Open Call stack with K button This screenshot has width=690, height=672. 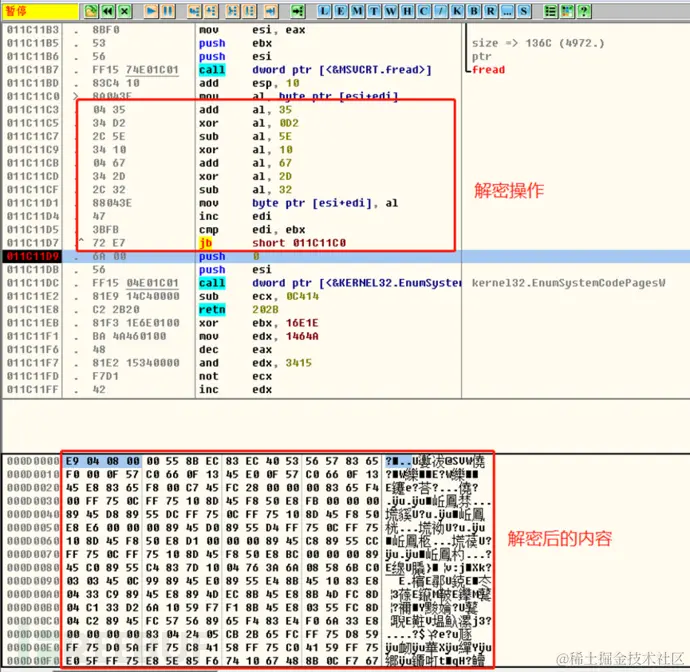457,11
